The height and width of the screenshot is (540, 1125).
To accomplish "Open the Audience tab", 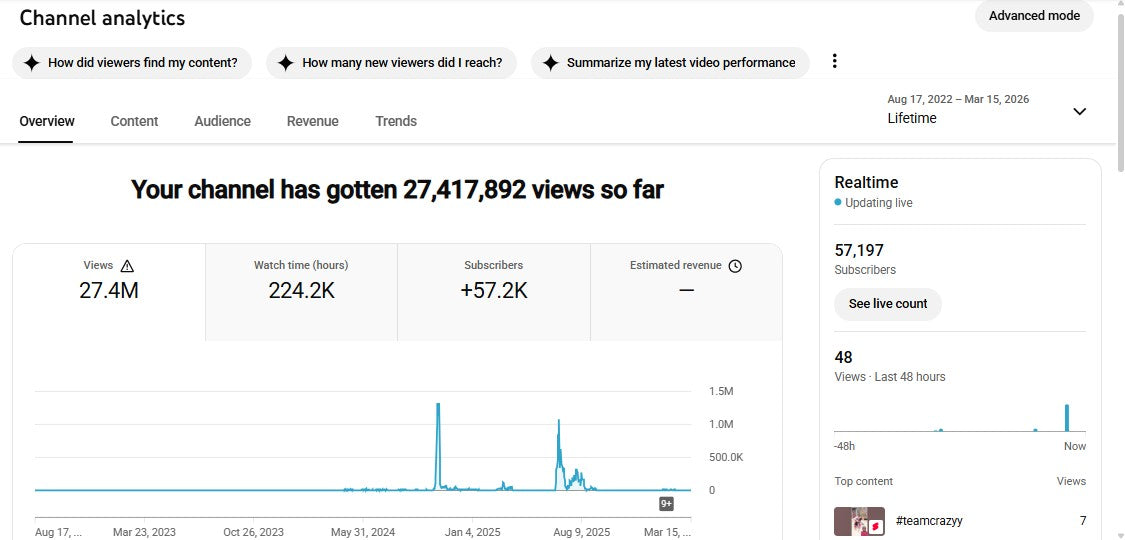I will click(x=222, y=121).
